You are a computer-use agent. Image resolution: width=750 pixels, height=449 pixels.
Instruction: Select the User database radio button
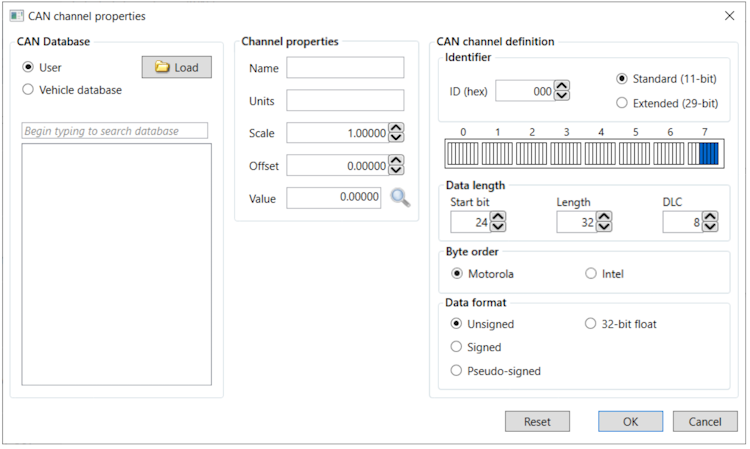28,67
